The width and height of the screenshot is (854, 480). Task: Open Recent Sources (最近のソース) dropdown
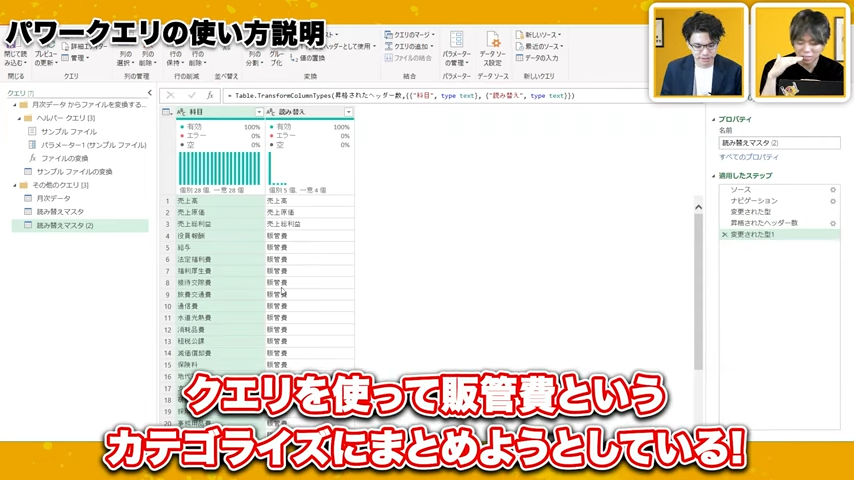pos(539,47)
